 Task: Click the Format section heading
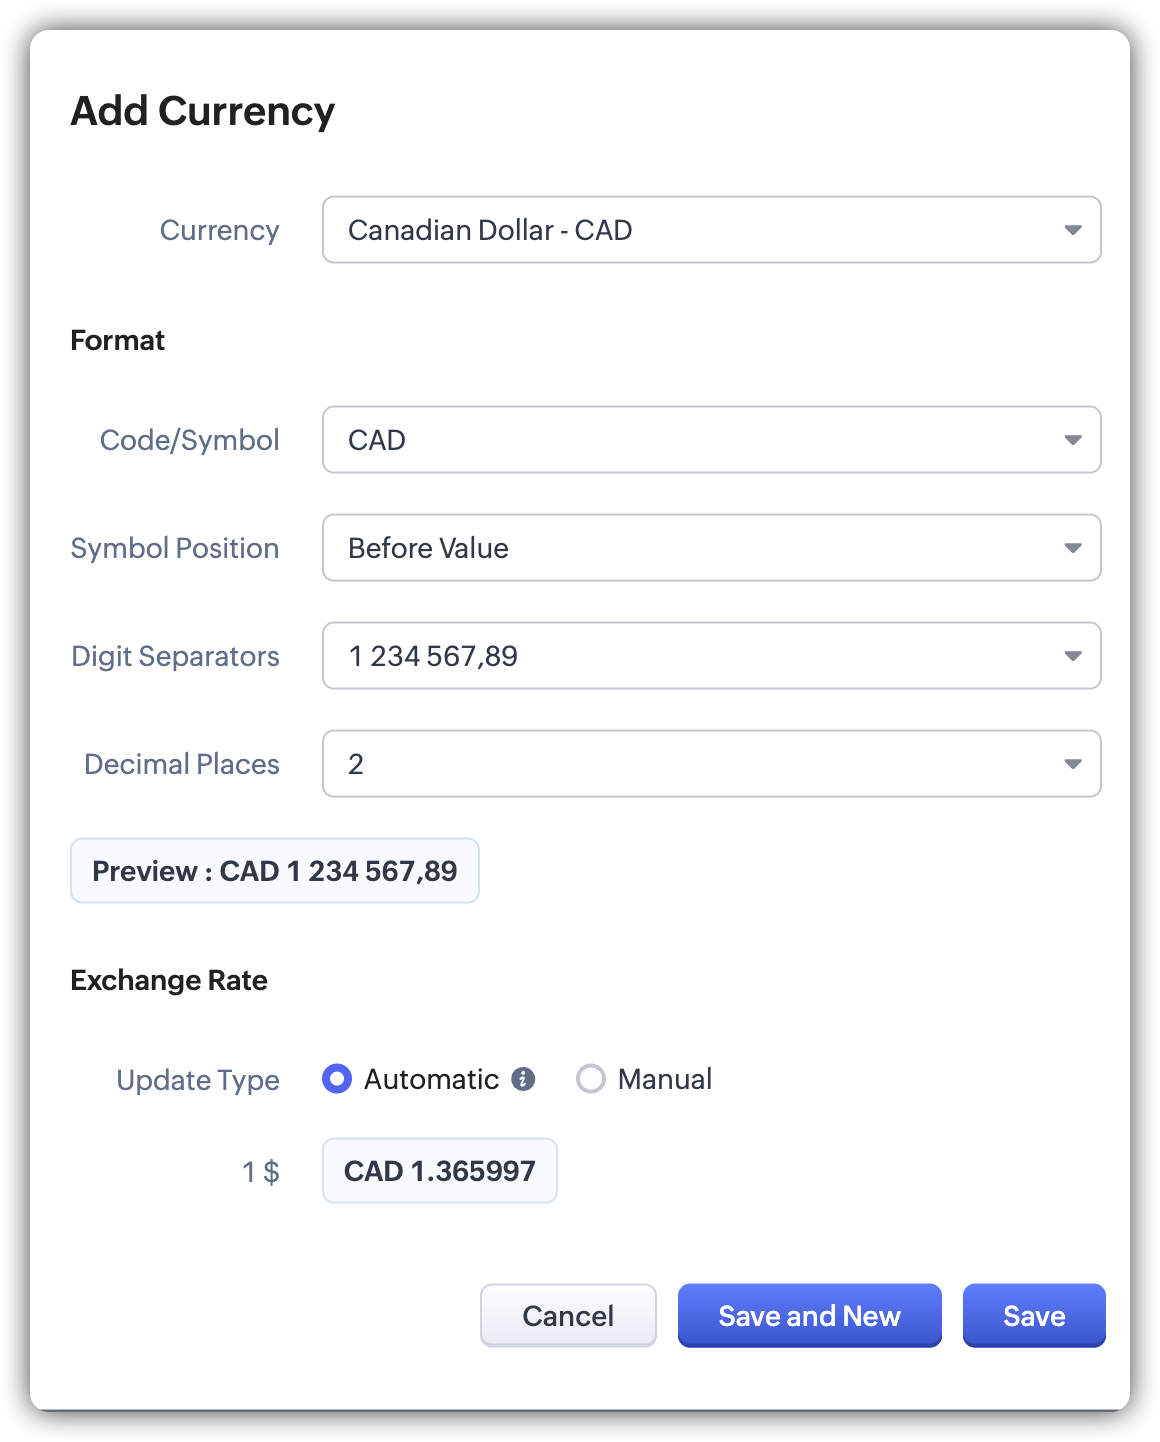tap(117, 340)
